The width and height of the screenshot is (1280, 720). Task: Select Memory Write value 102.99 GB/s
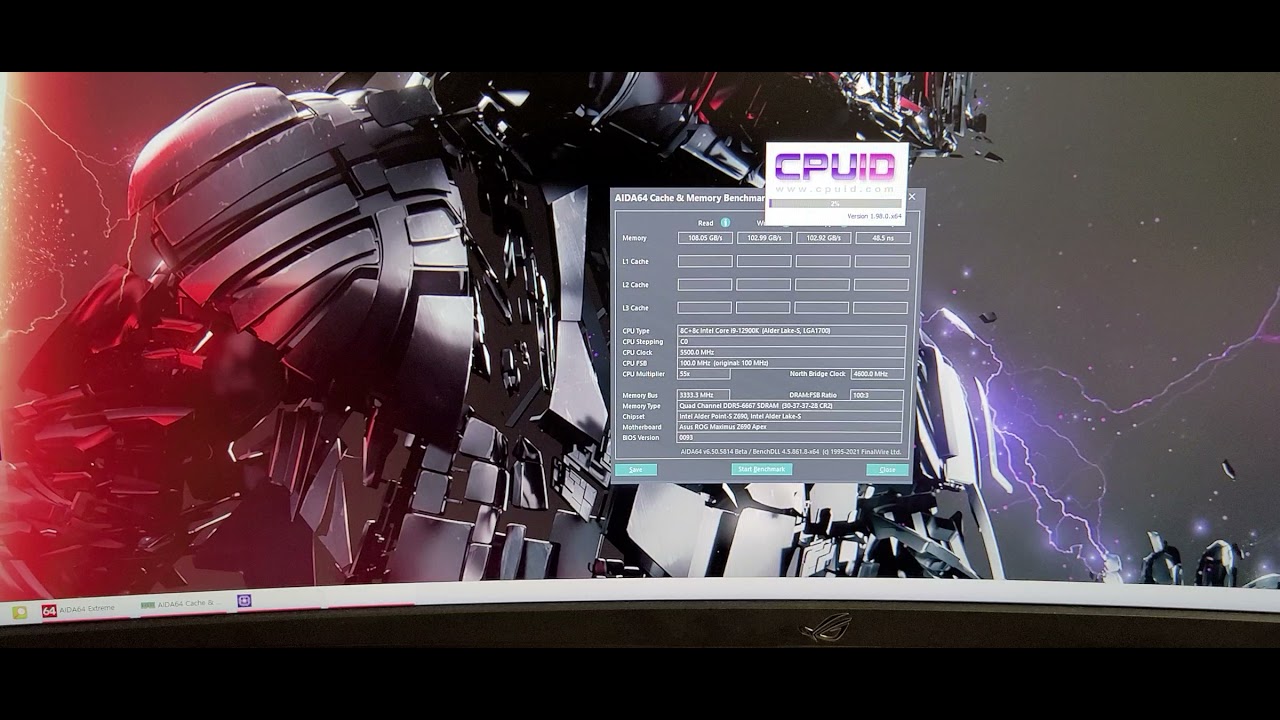click(x=764, y=238)
